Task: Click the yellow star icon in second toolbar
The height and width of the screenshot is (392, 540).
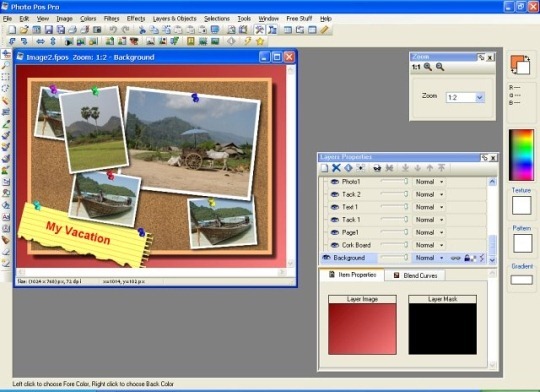Action: [260, 41]
